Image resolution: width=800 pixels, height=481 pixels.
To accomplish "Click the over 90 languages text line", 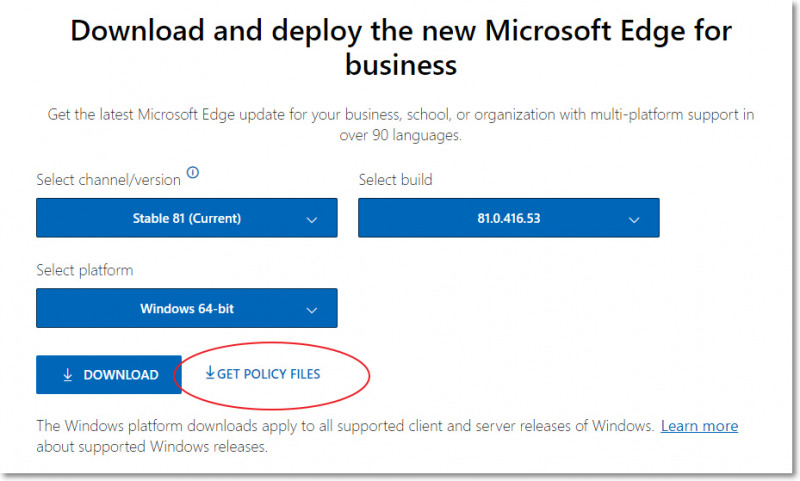I will (401, 135).
